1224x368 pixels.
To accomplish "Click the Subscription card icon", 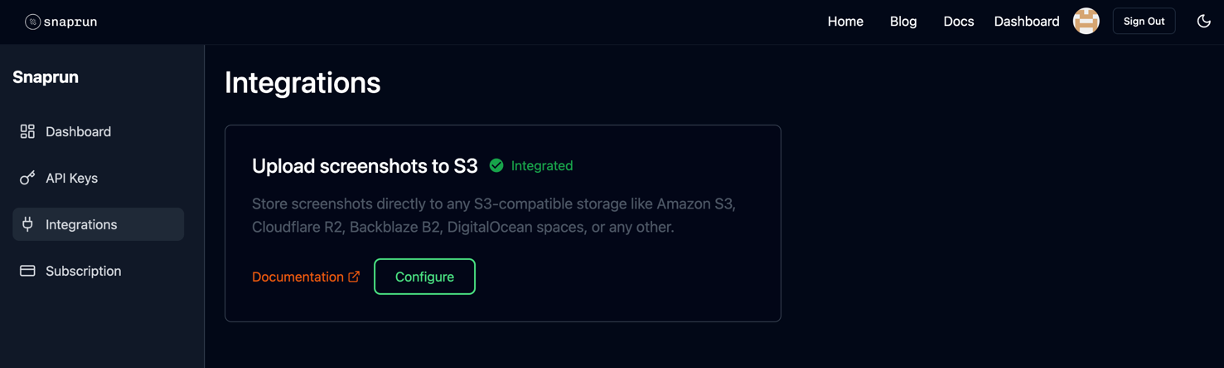I will [x=28, y=271].
